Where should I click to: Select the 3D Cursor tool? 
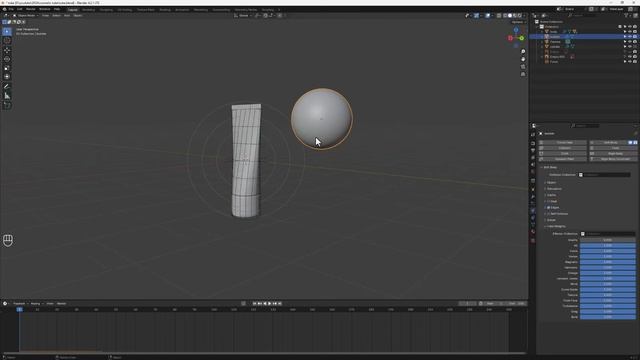click(x=7, y=41)
